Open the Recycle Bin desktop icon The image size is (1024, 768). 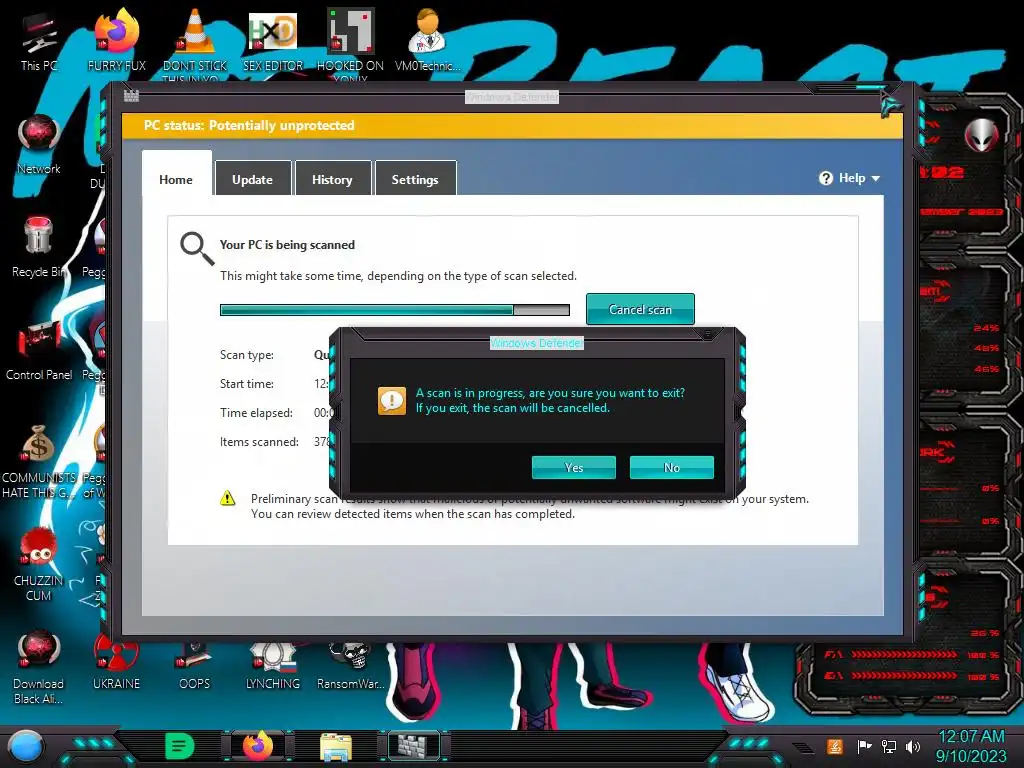coord(39,247)
